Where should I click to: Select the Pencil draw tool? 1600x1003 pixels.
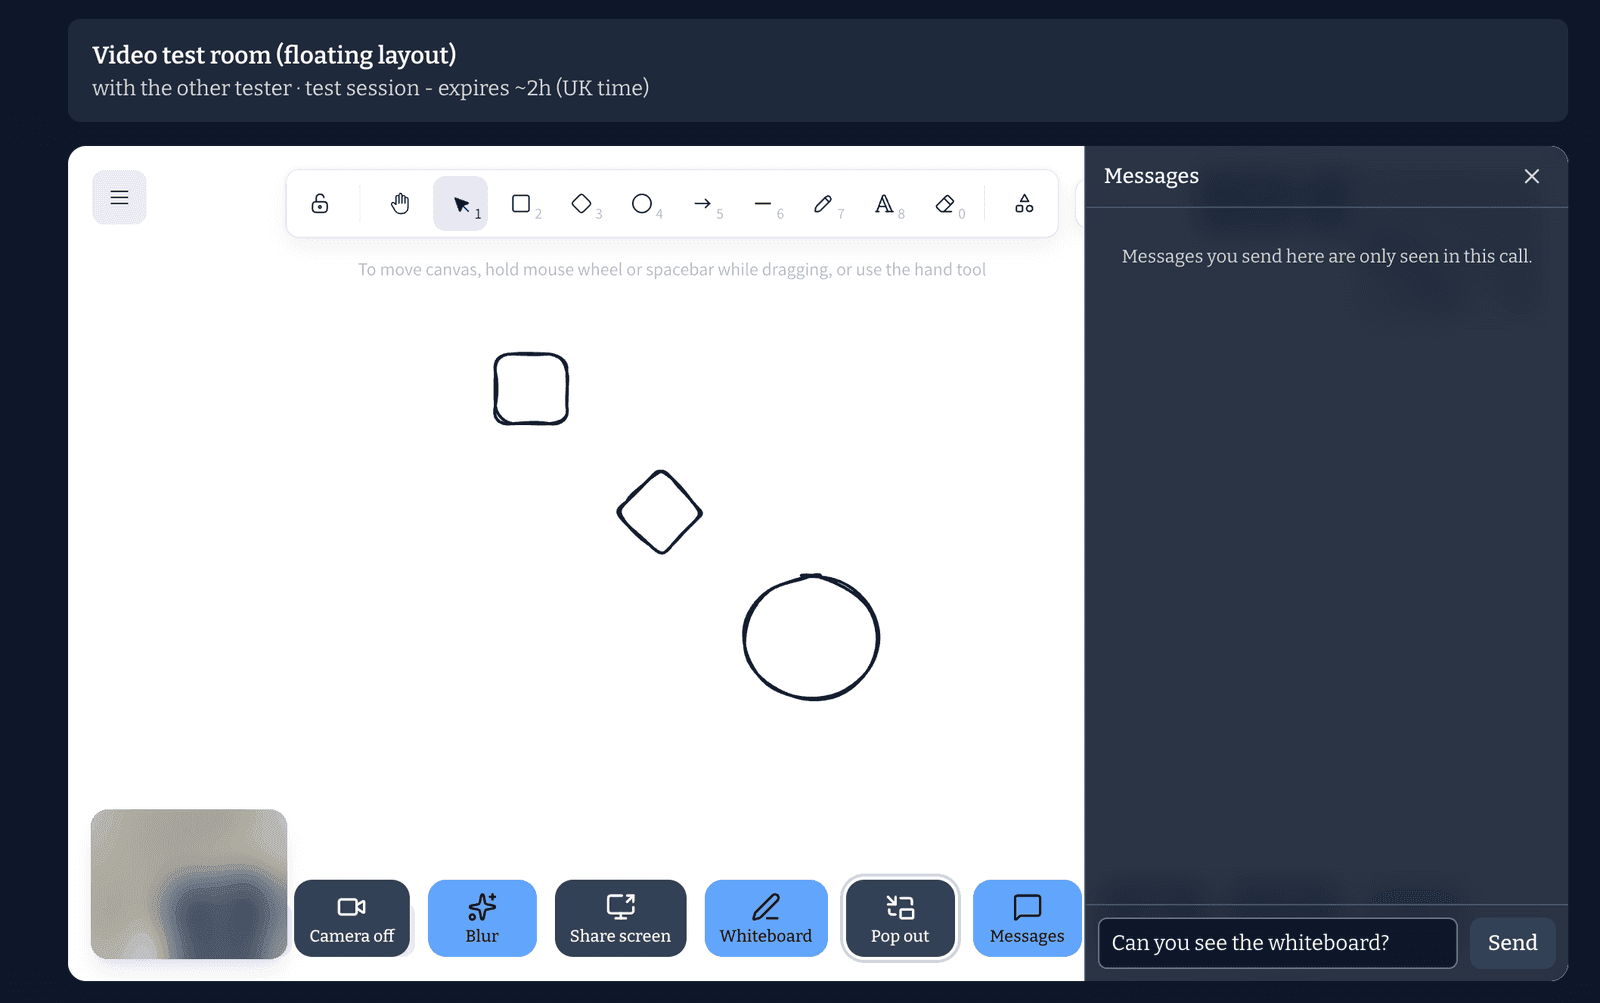(823, 204)
